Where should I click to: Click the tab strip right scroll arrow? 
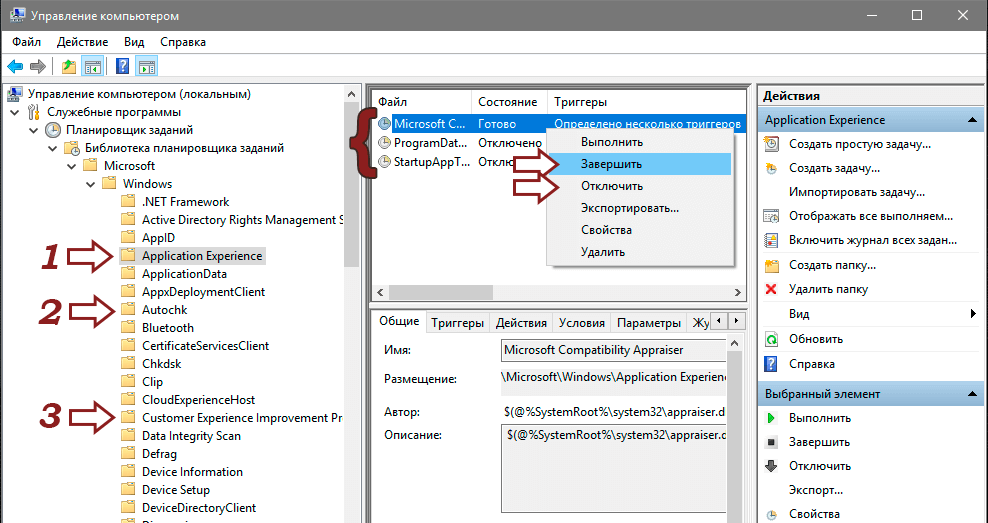click(737, 322)
